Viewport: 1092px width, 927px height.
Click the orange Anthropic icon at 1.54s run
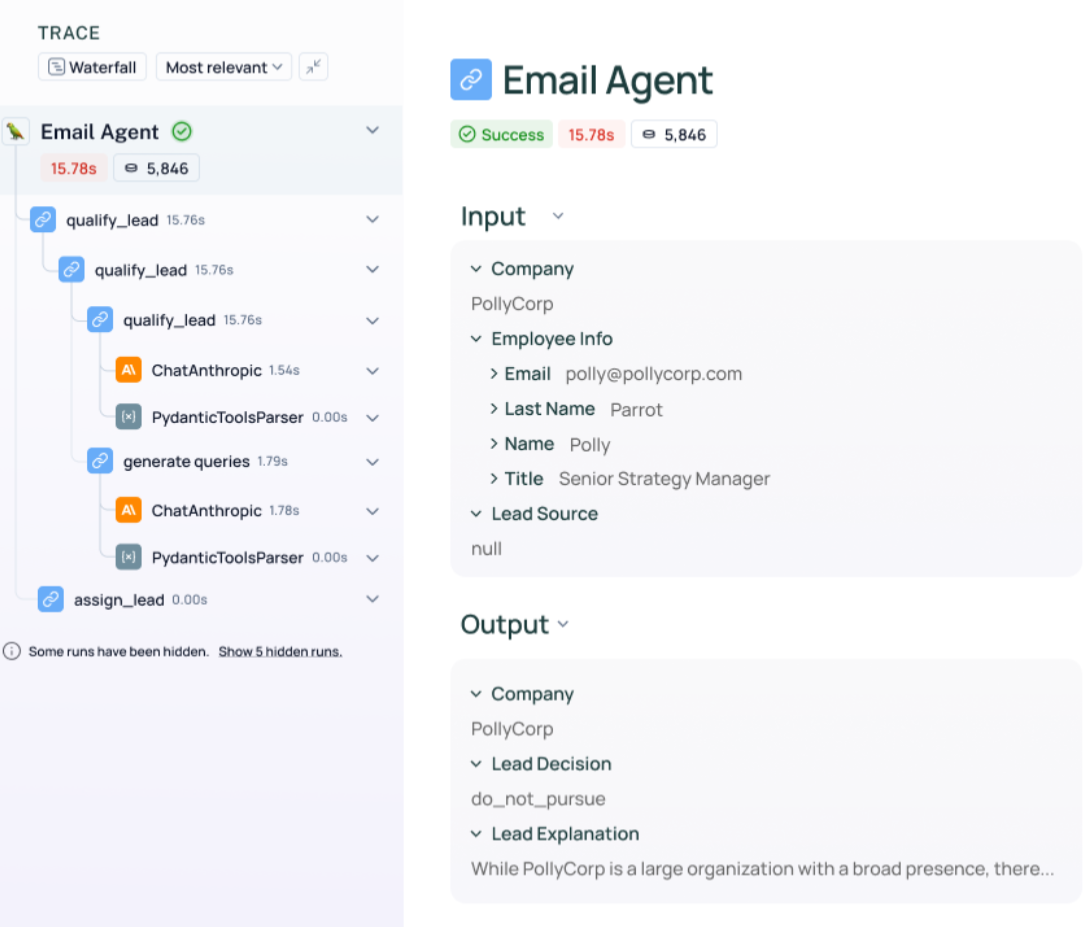tap(128, 370)
